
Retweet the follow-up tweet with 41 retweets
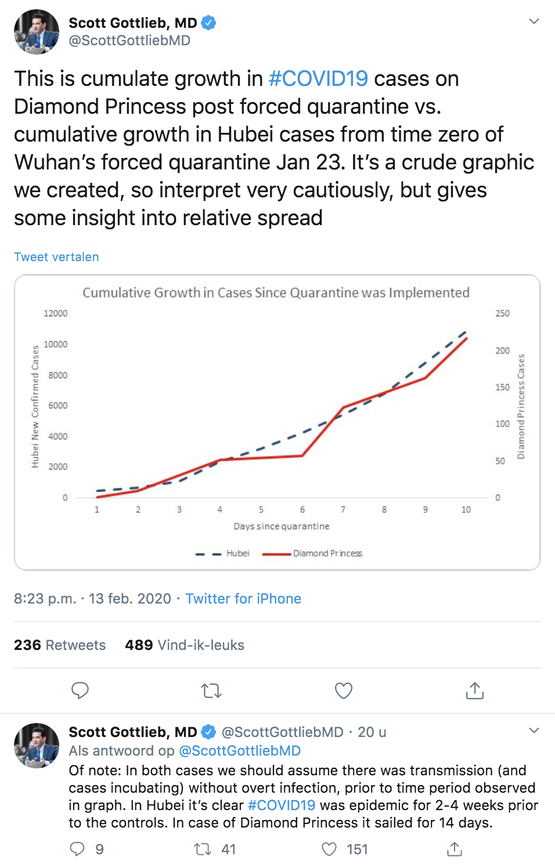click(203, 849)
